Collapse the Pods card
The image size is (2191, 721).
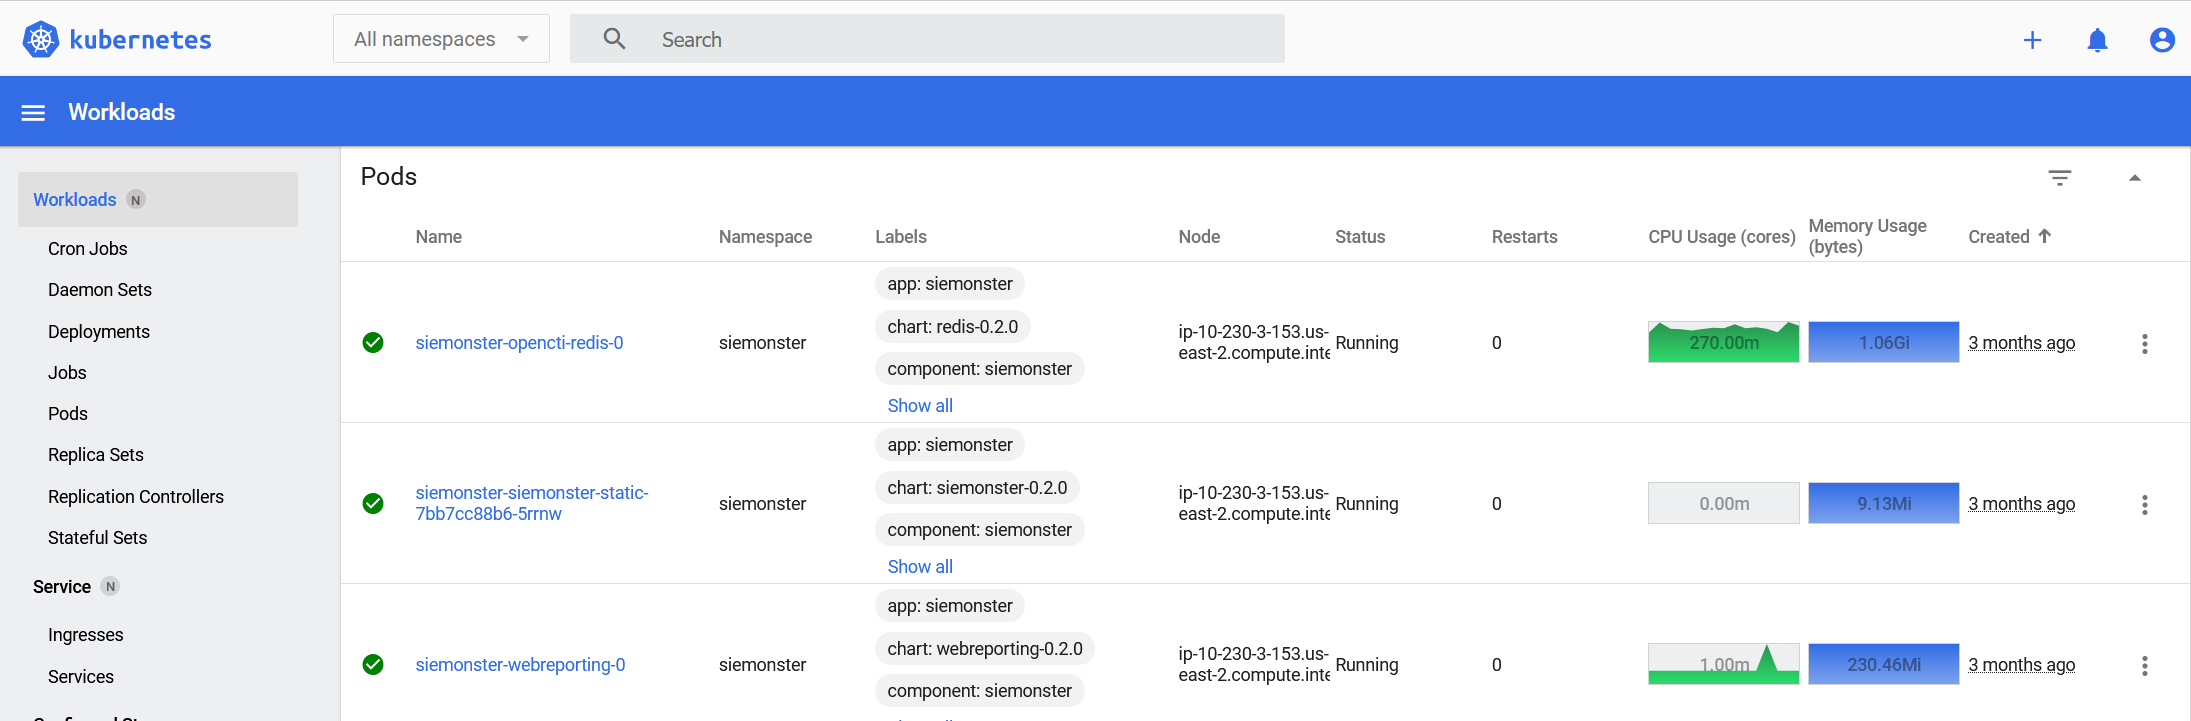coord(2134,178)
